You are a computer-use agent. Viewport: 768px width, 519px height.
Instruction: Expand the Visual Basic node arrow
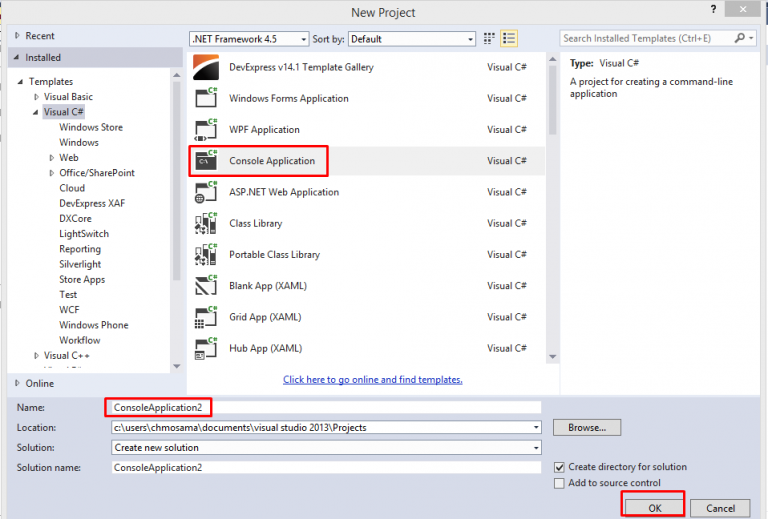click(36, 97)
